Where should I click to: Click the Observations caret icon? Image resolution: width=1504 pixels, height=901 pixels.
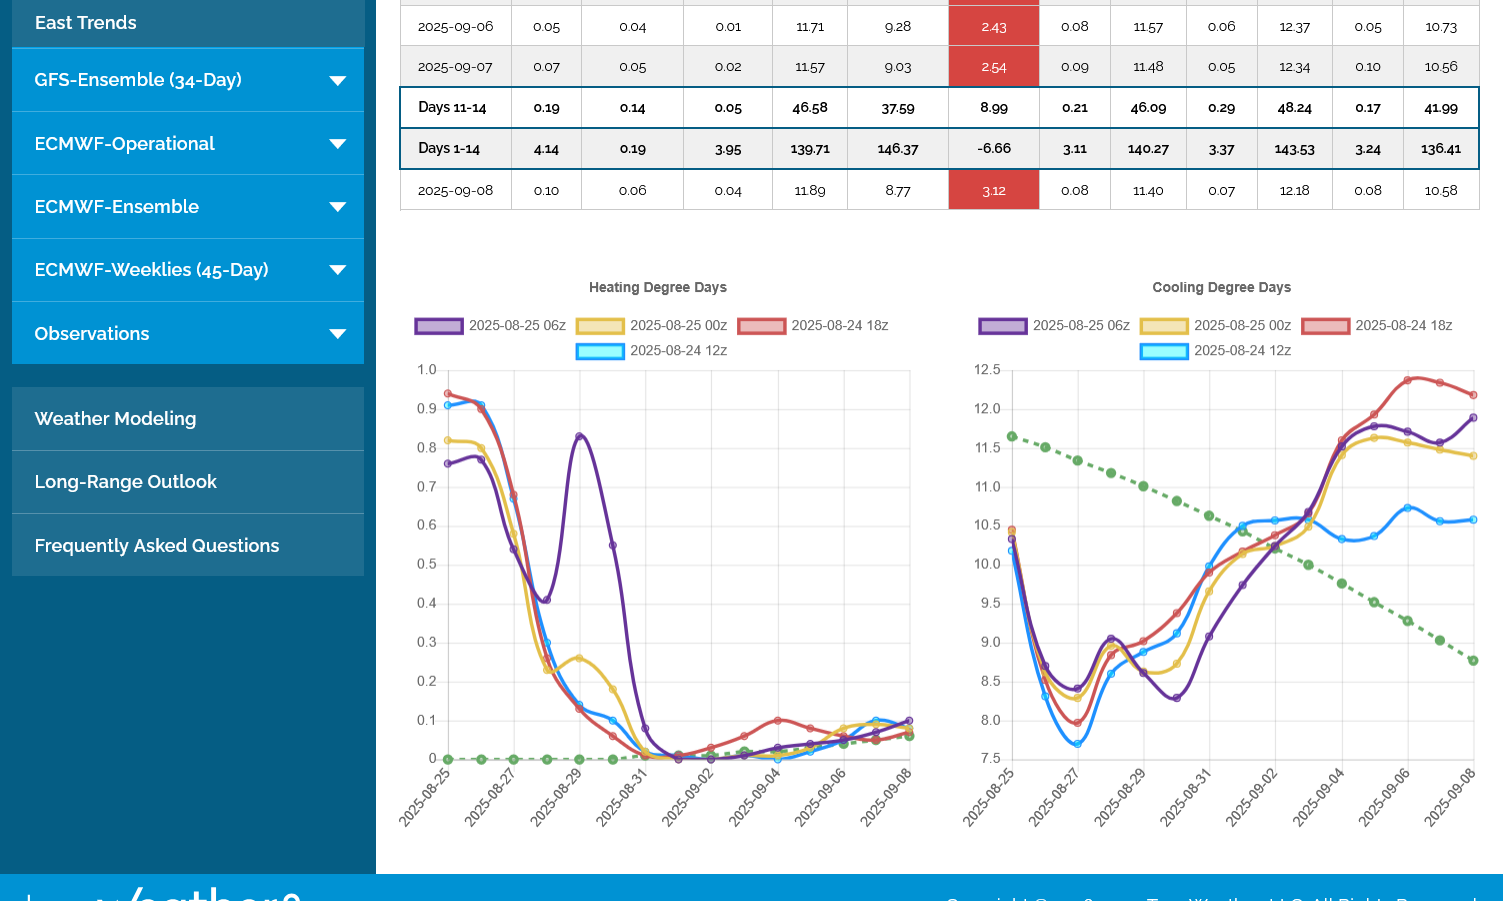pyautogui.click(x=338, y=334)
